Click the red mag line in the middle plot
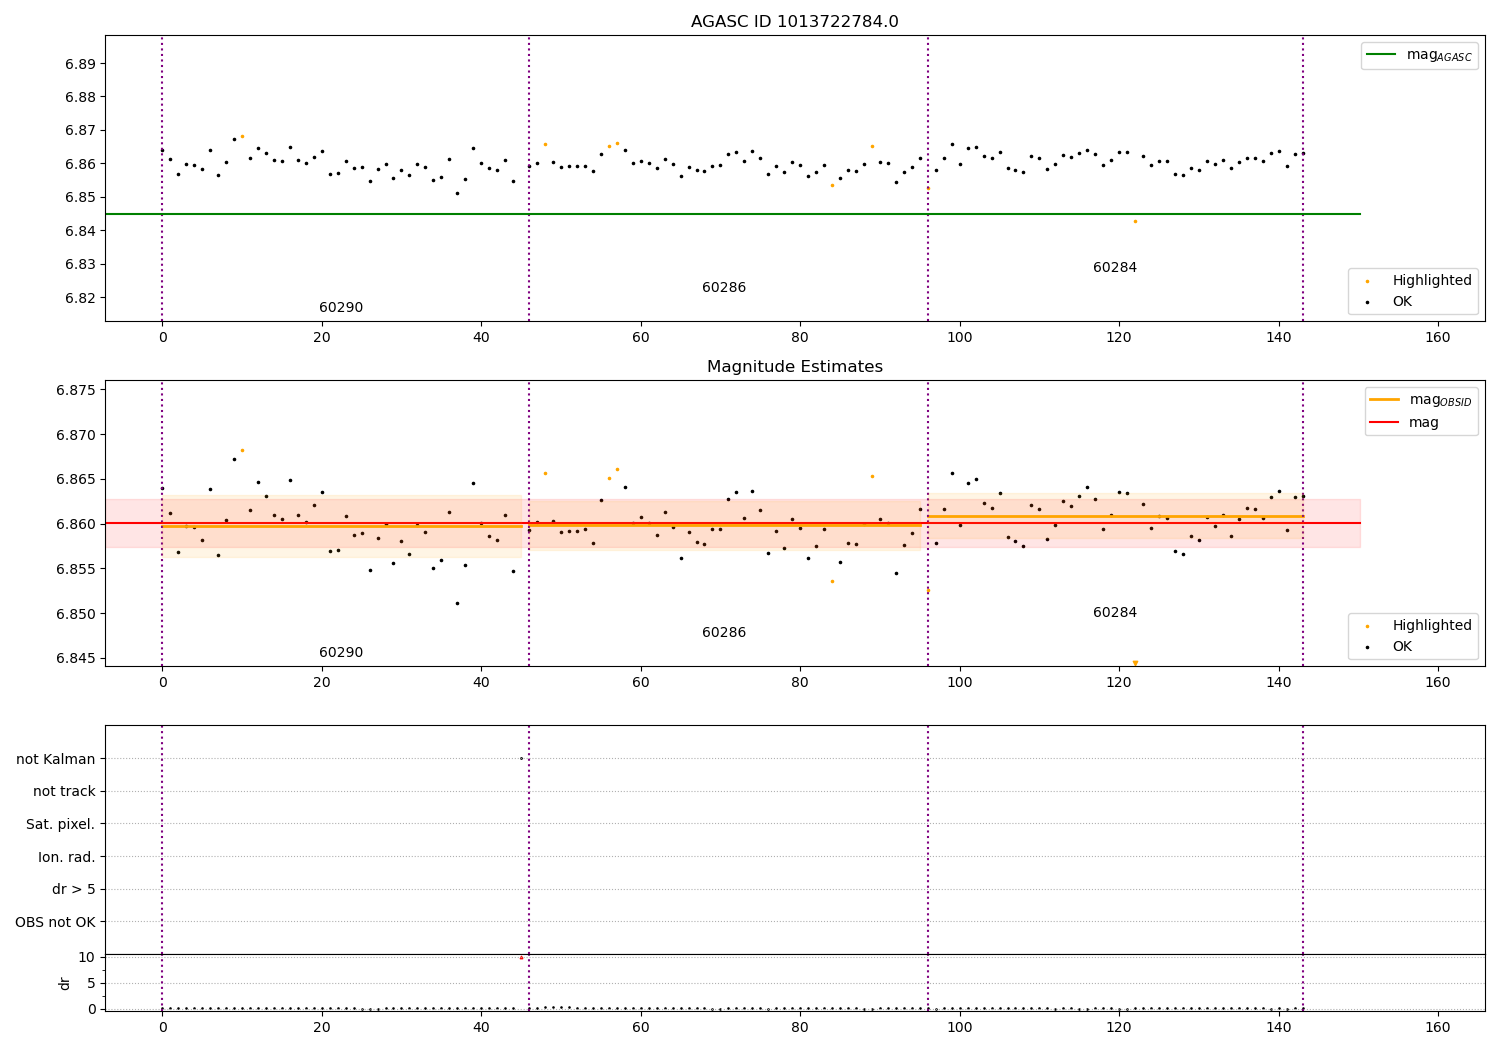Screen dimensions: 1500x1050 [732, 523]
